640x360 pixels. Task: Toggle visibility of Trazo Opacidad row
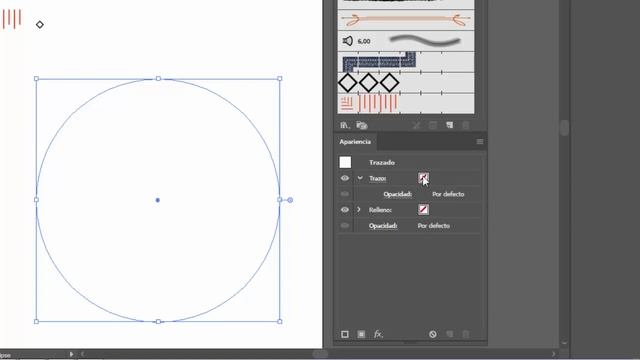click(345, 194)
